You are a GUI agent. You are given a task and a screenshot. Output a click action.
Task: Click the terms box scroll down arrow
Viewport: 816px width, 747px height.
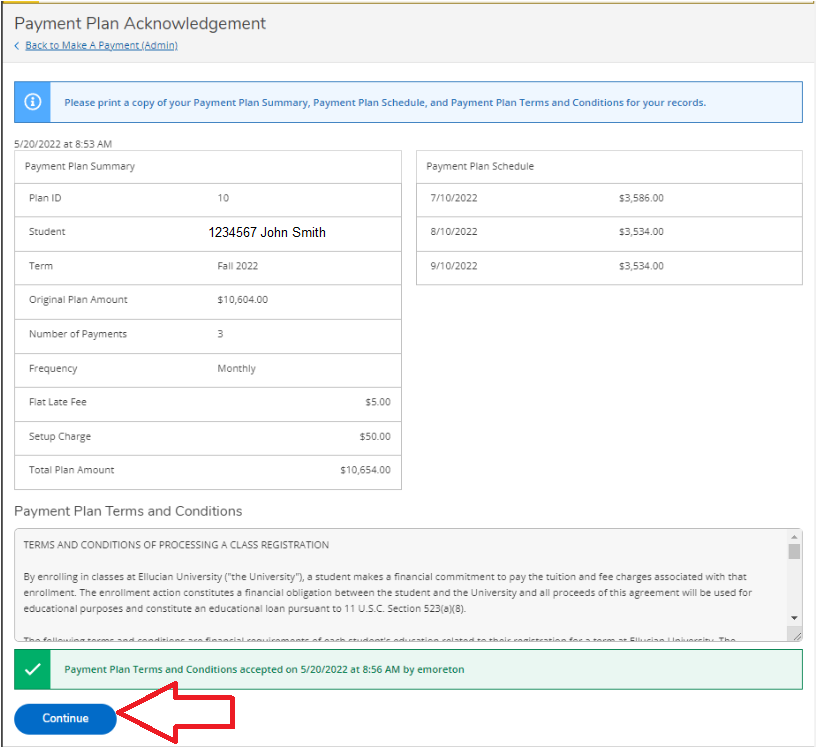click(x=794, y=618)
